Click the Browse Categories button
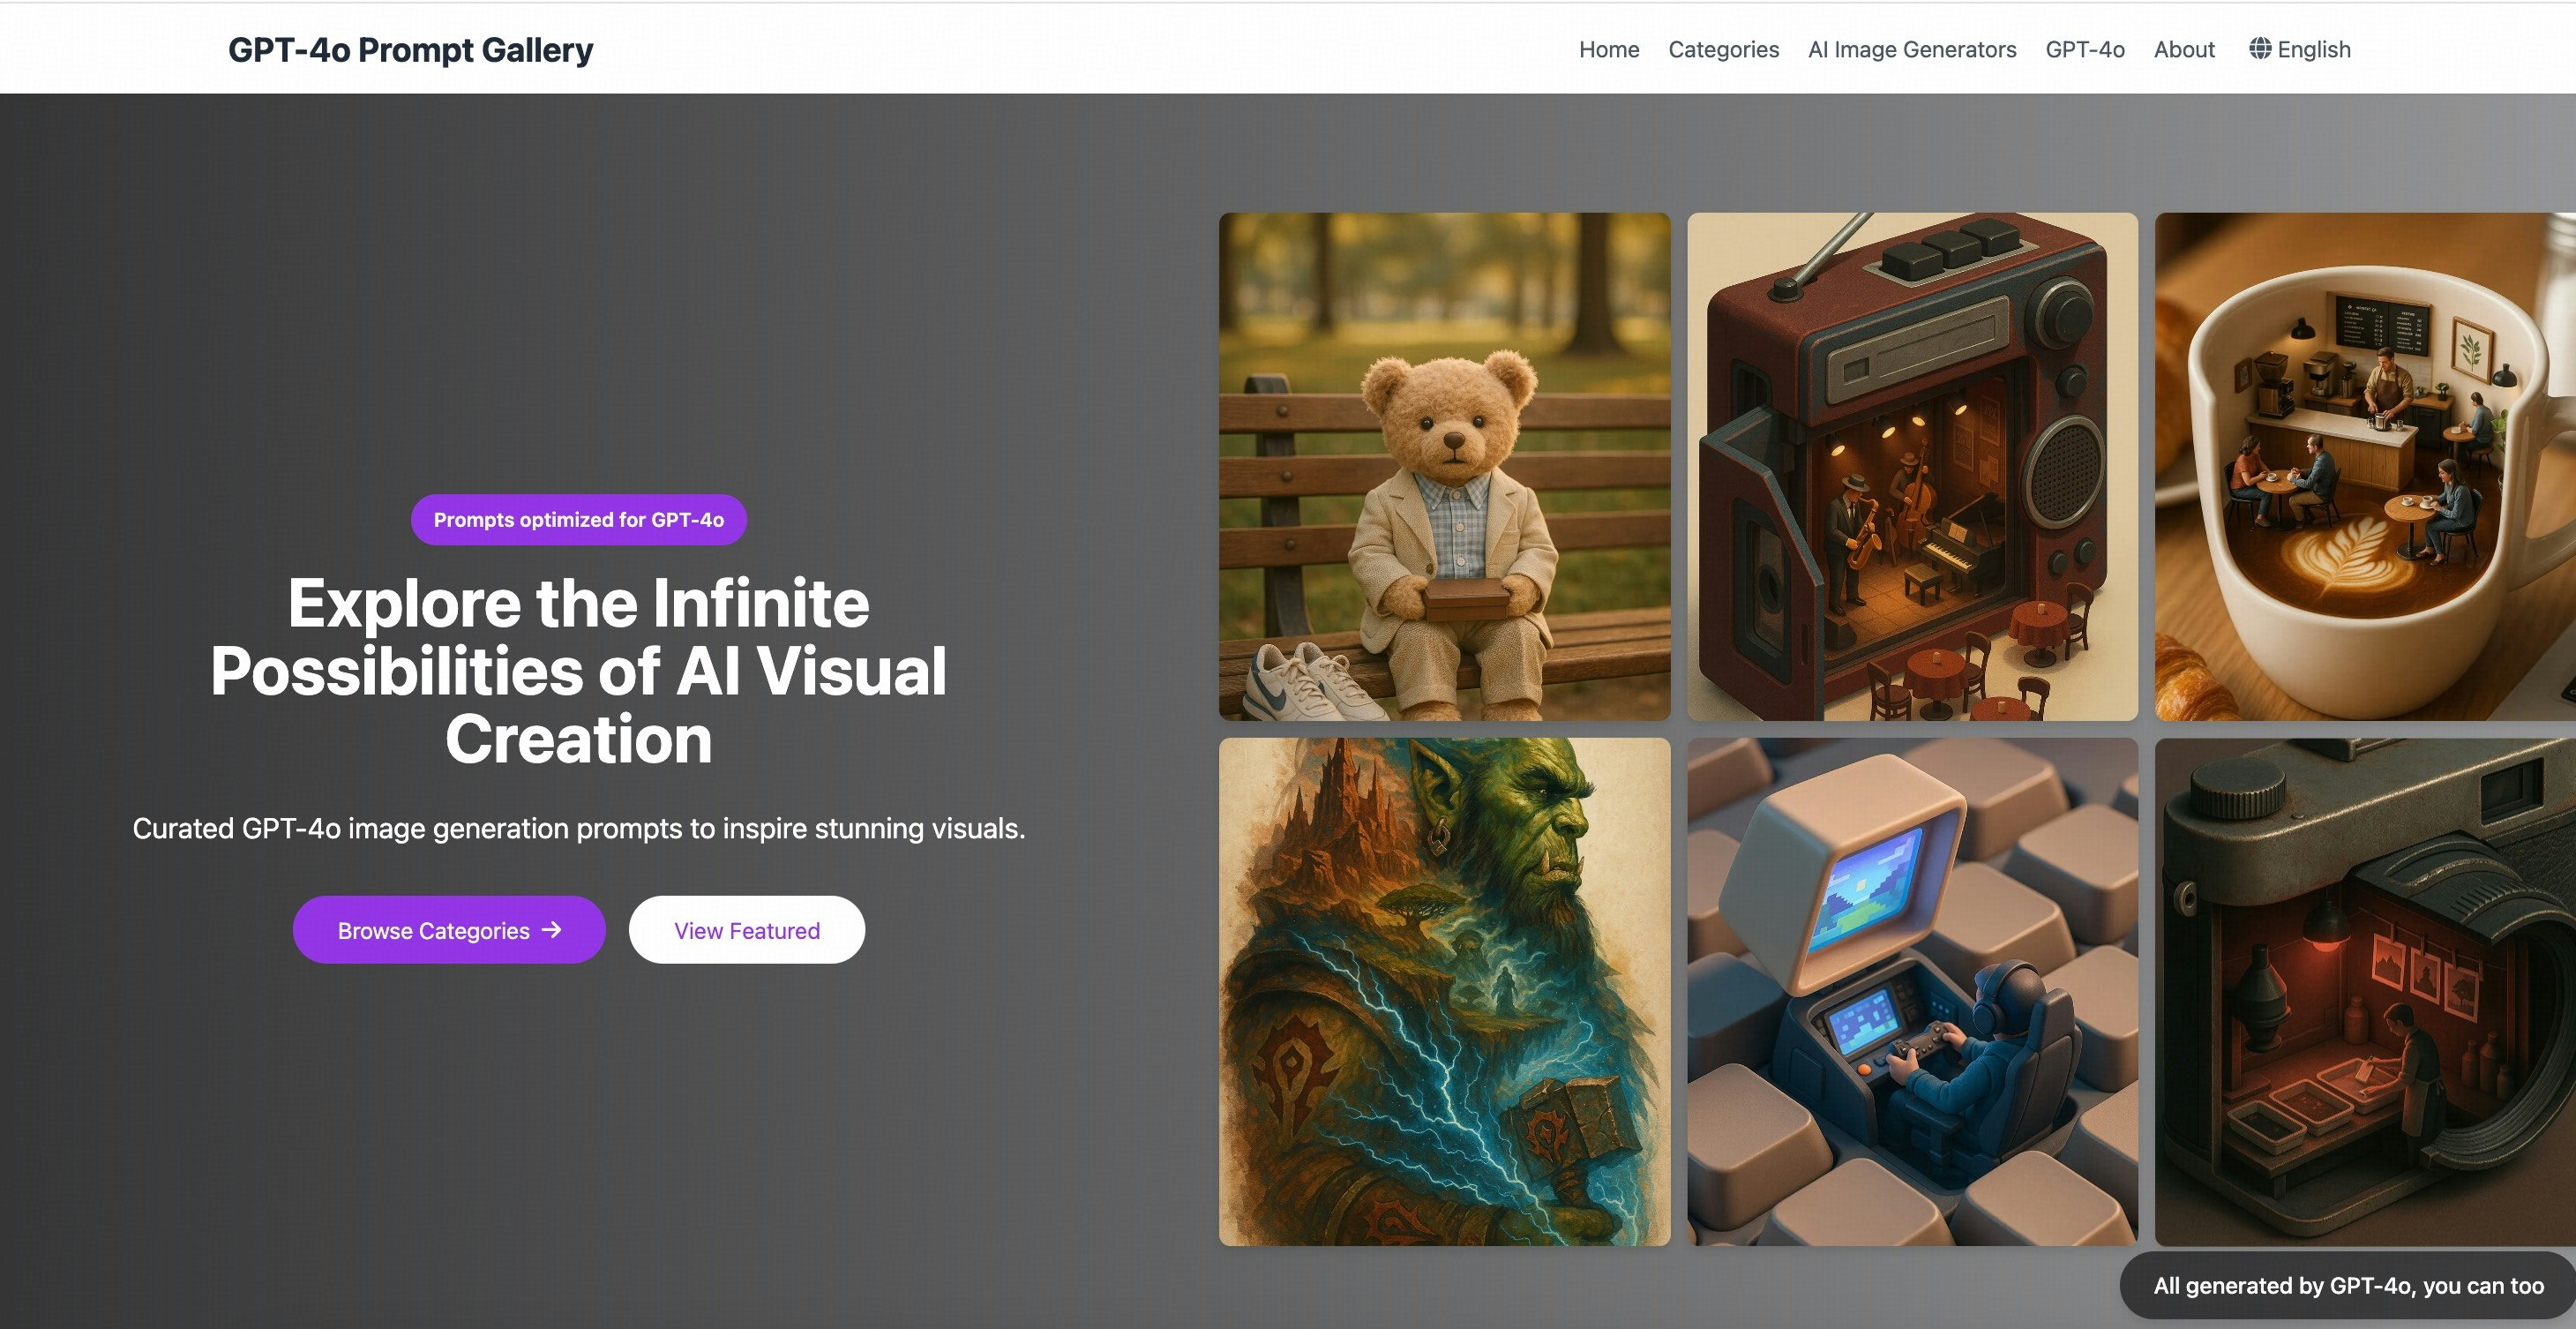Viewport: 2576px width, 1329px height. 434,930
